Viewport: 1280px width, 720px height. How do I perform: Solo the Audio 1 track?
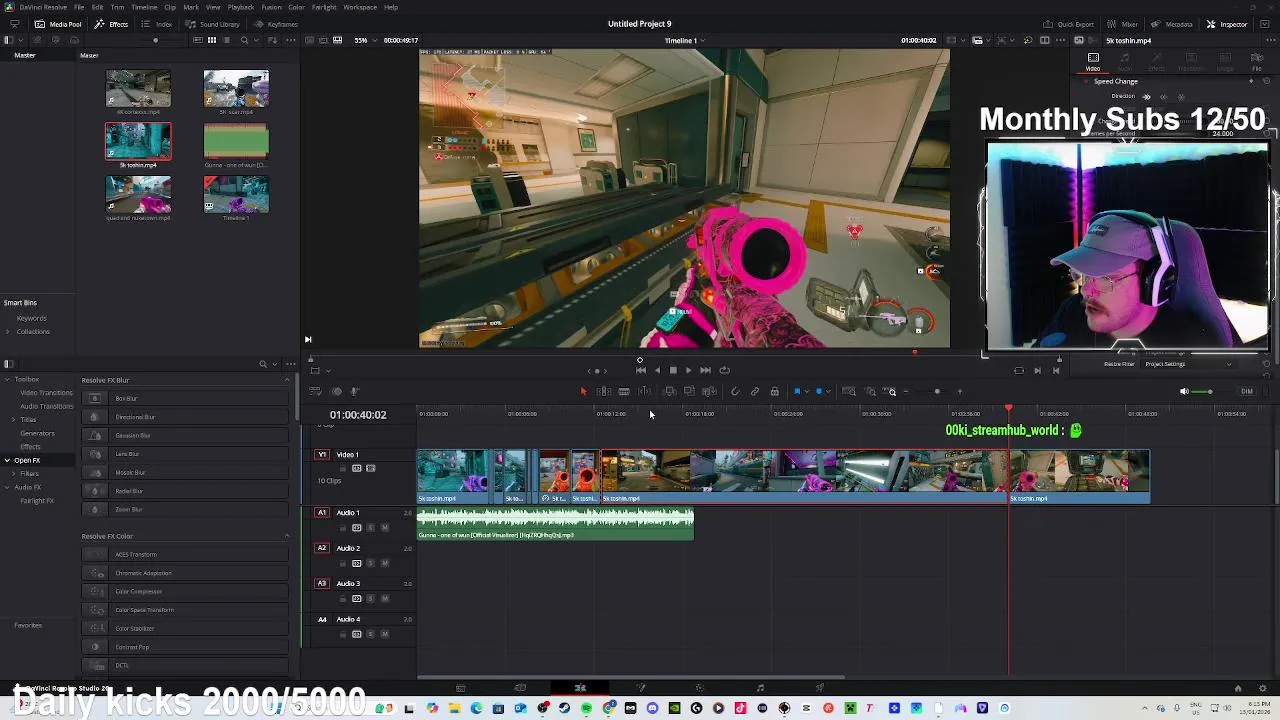[x=370, y=528]
